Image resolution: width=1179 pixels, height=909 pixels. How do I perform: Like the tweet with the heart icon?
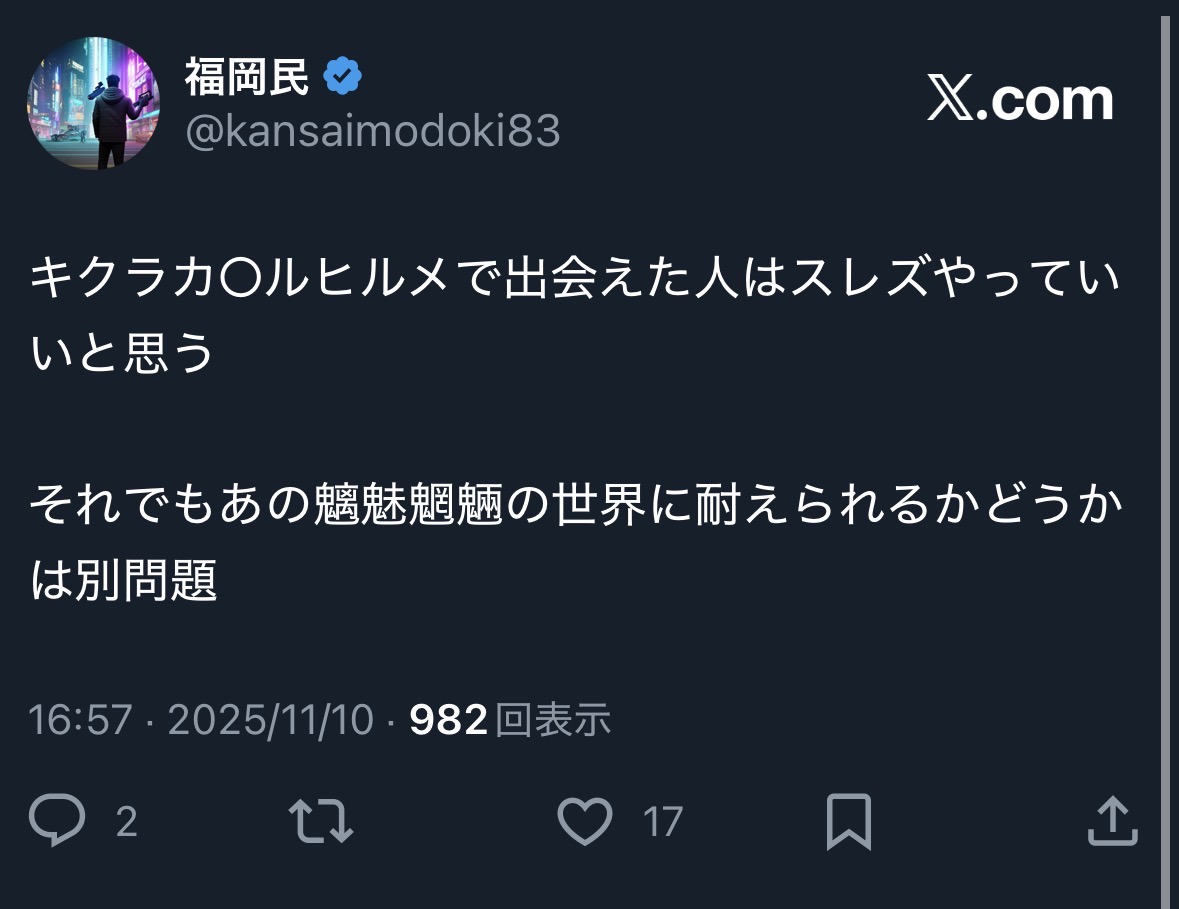point(584,821)
